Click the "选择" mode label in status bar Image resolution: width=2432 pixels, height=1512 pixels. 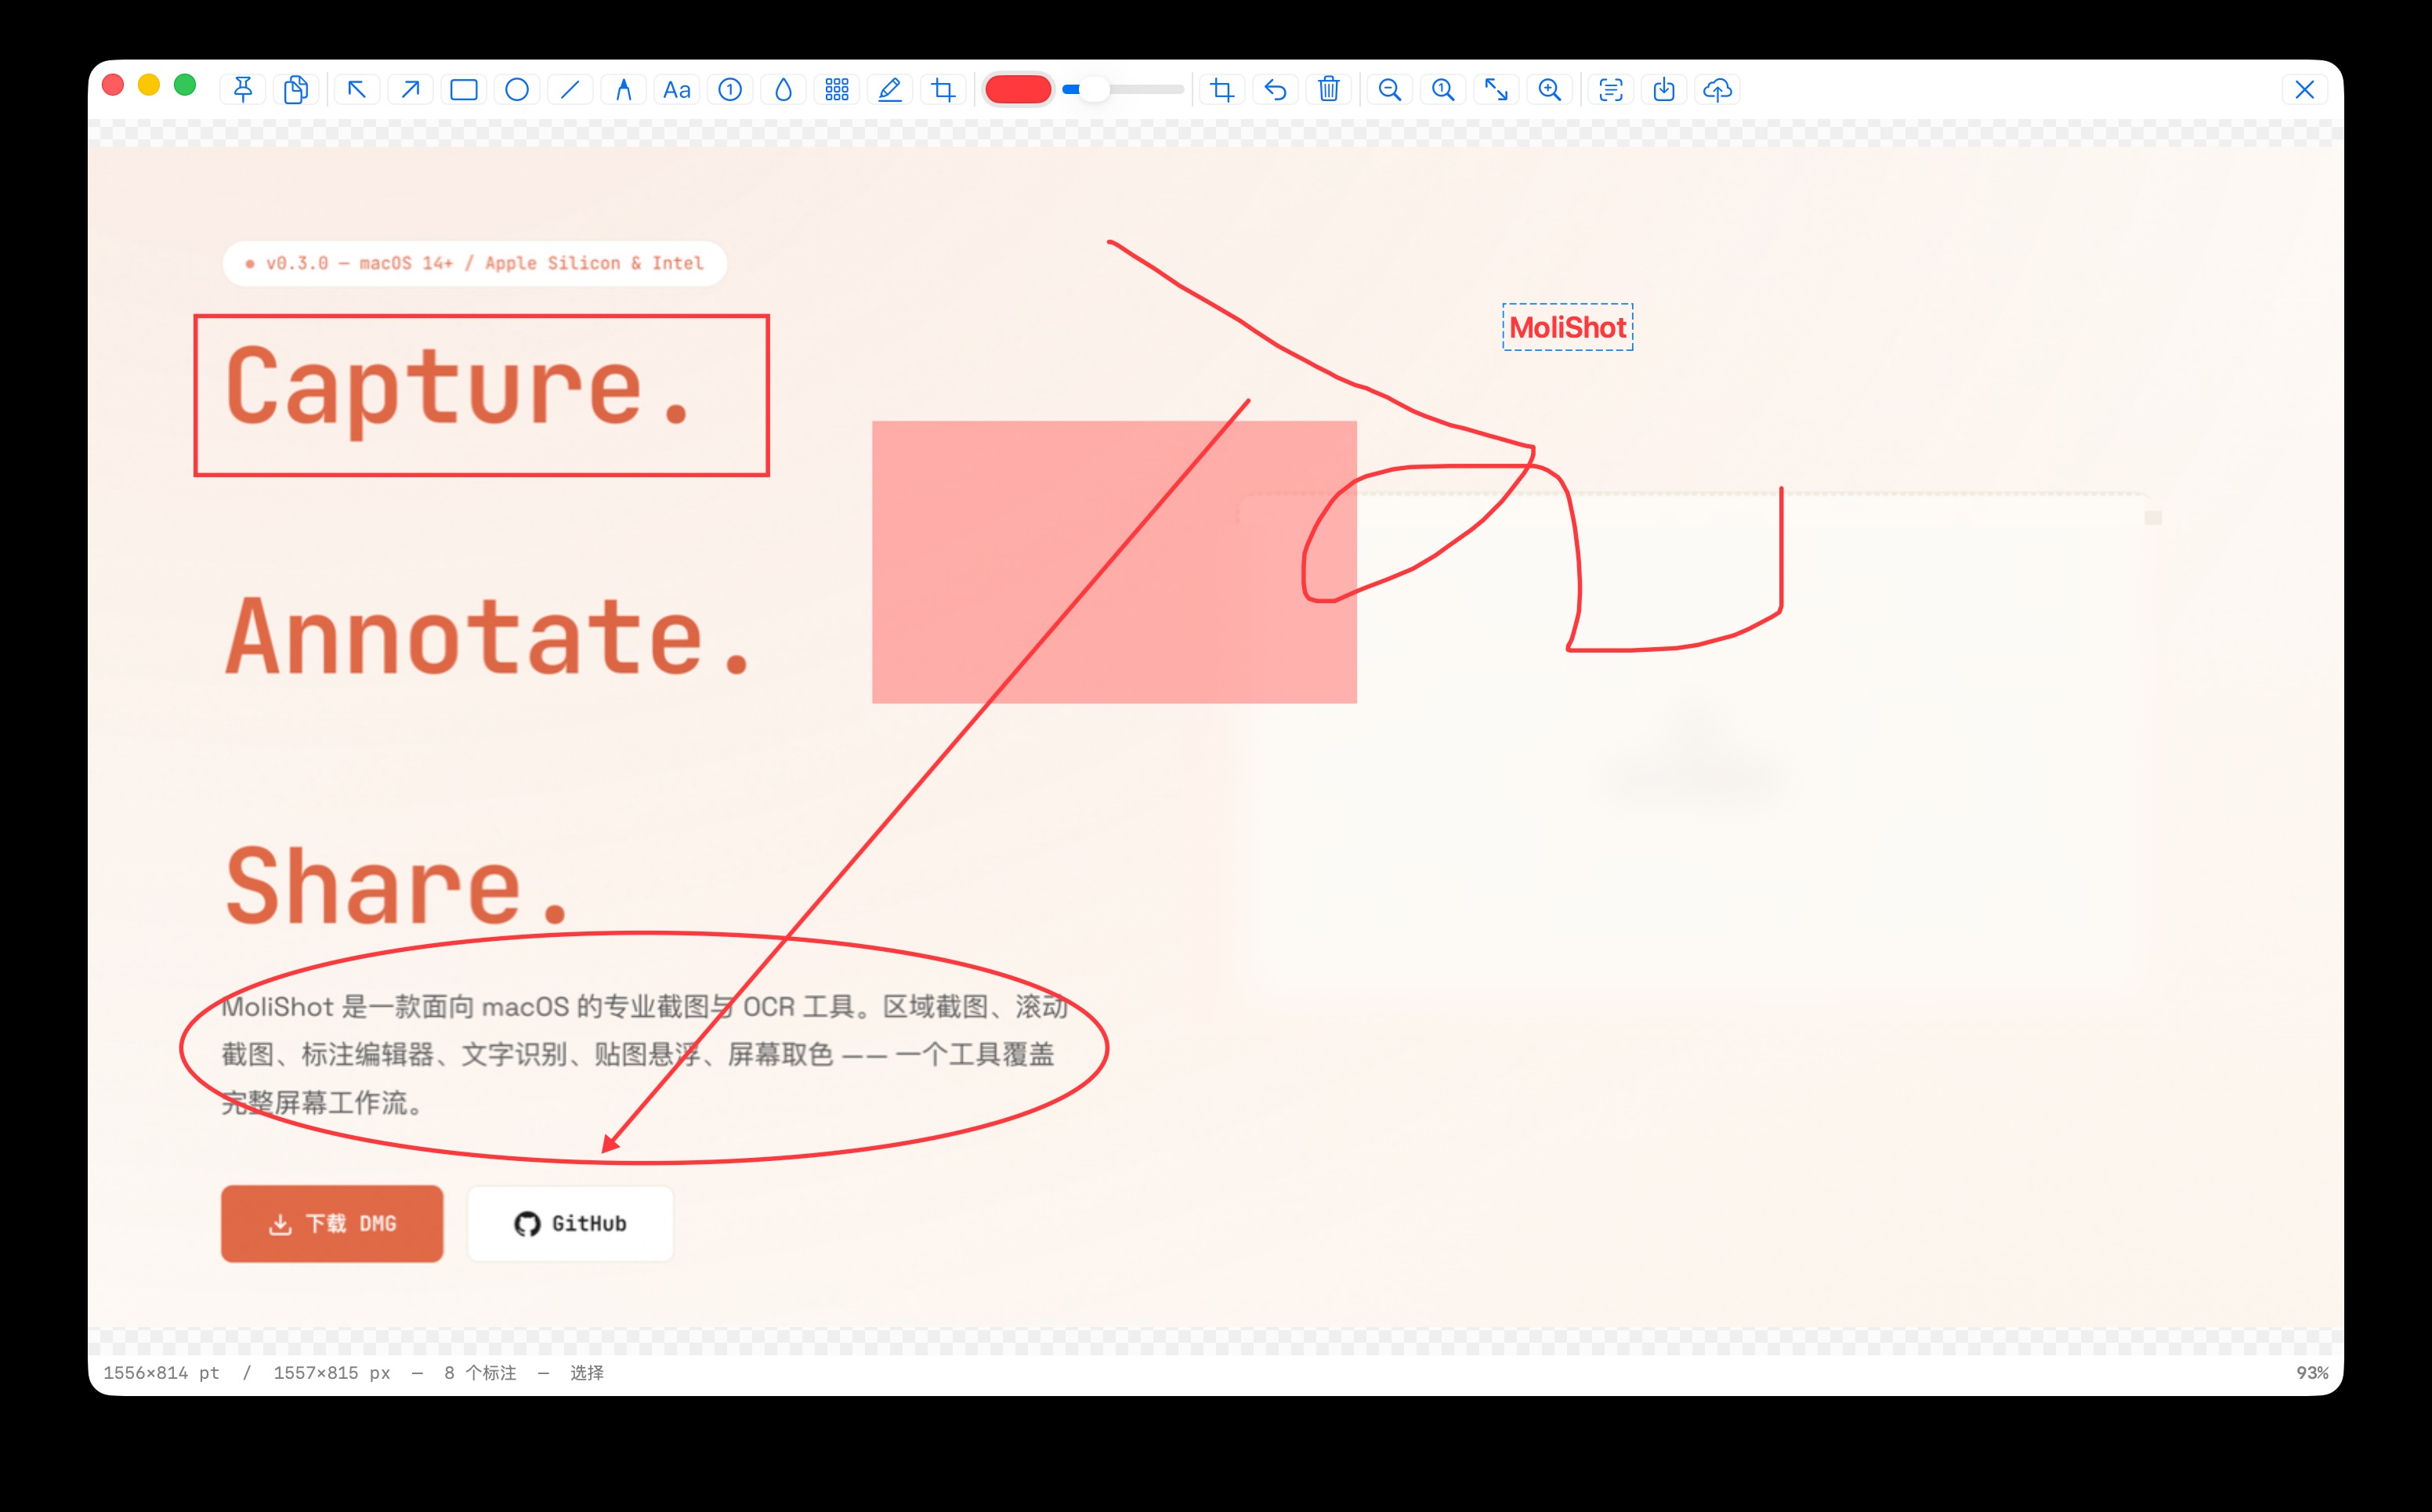tap(587, 1373)
